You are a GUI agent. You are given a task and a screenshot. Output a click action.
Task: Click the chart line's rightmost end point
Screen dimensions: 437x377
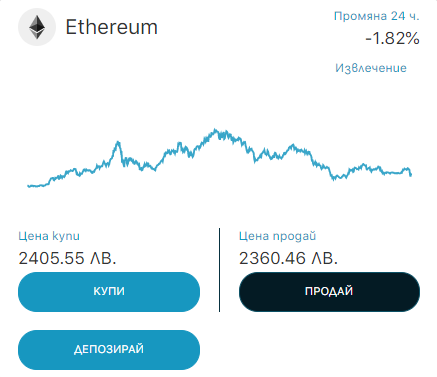pos(411,174)
